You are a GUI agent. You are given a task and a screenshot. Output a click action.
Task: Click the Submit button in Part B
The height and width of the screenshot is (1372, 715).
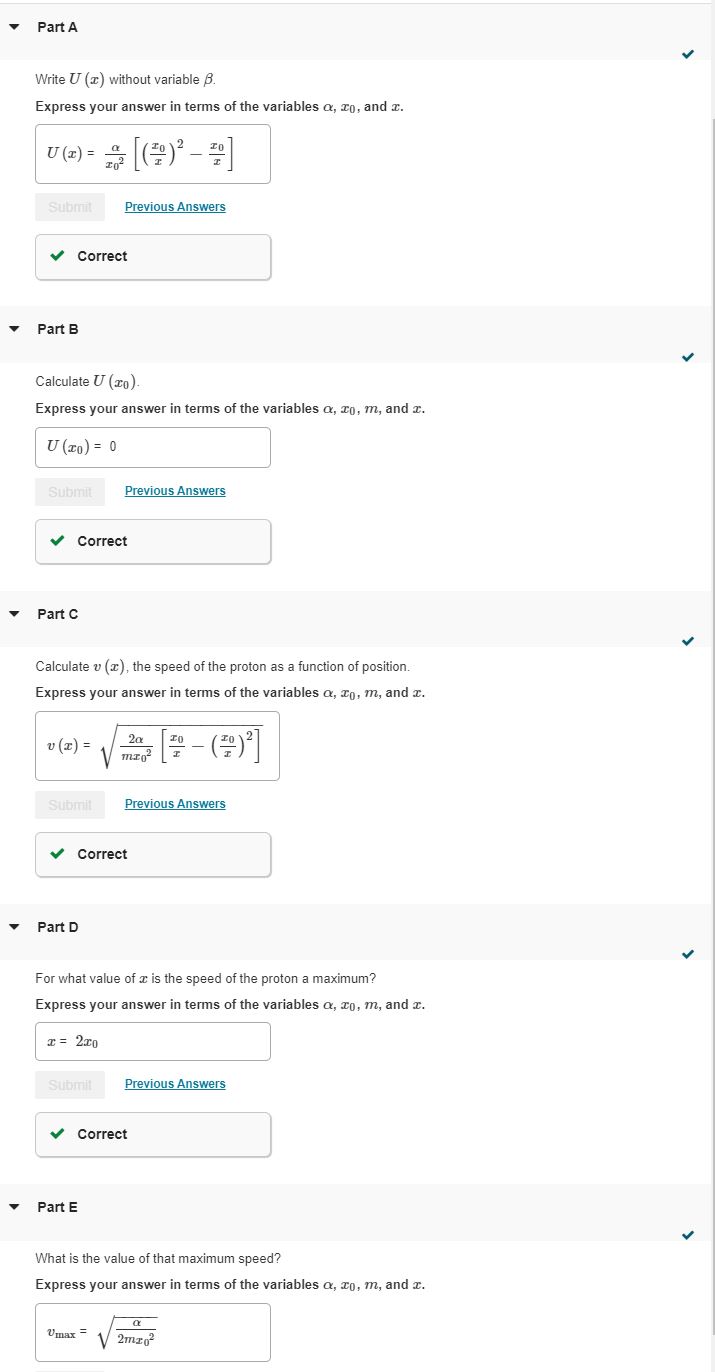[x=69, y=491]
